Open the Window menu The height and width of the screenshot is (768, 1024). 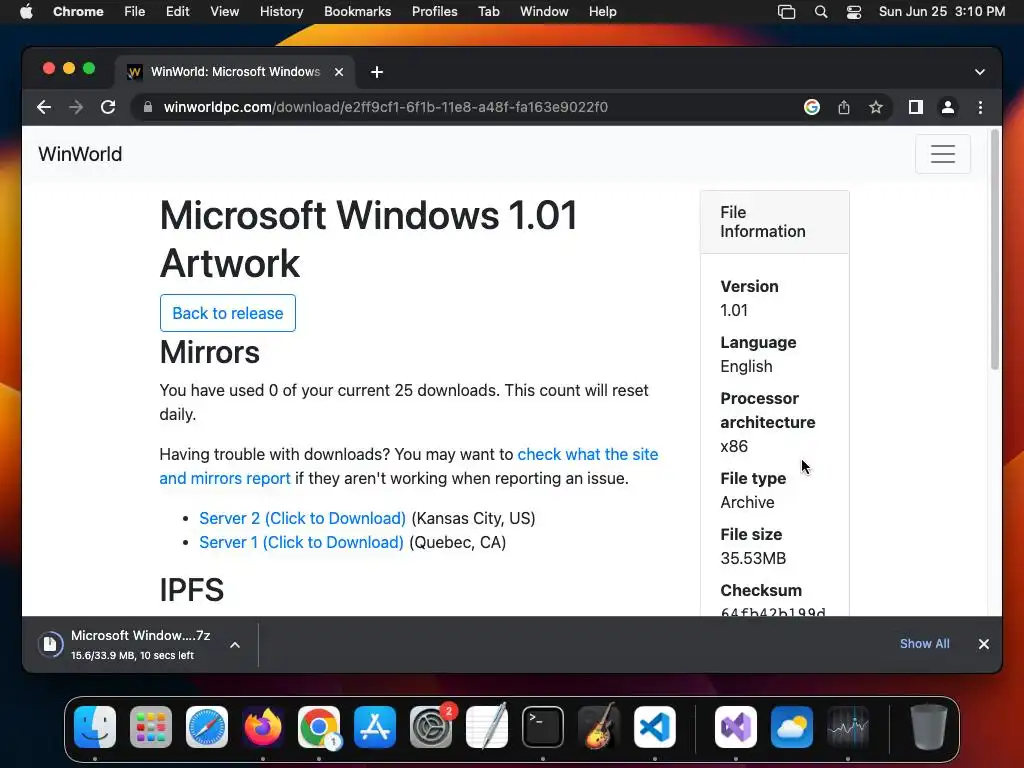pos(544,12)
